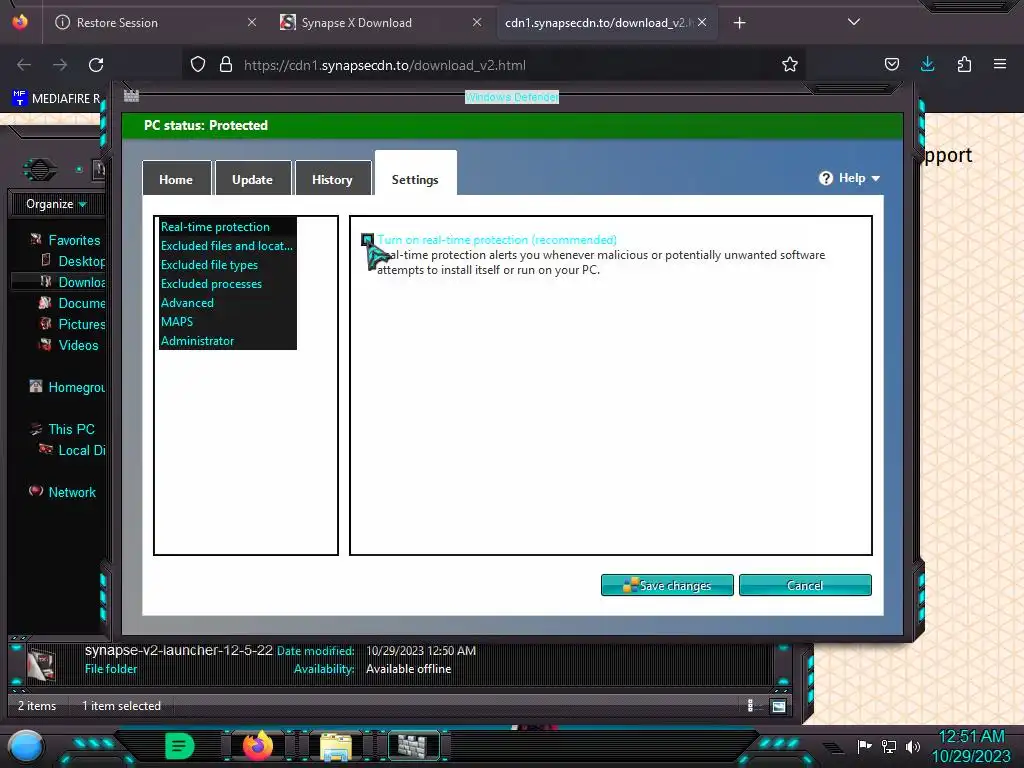This screenshot has width=1024, height=768.
Task: Open a new Firefox tab
Action: click(739, 23)
